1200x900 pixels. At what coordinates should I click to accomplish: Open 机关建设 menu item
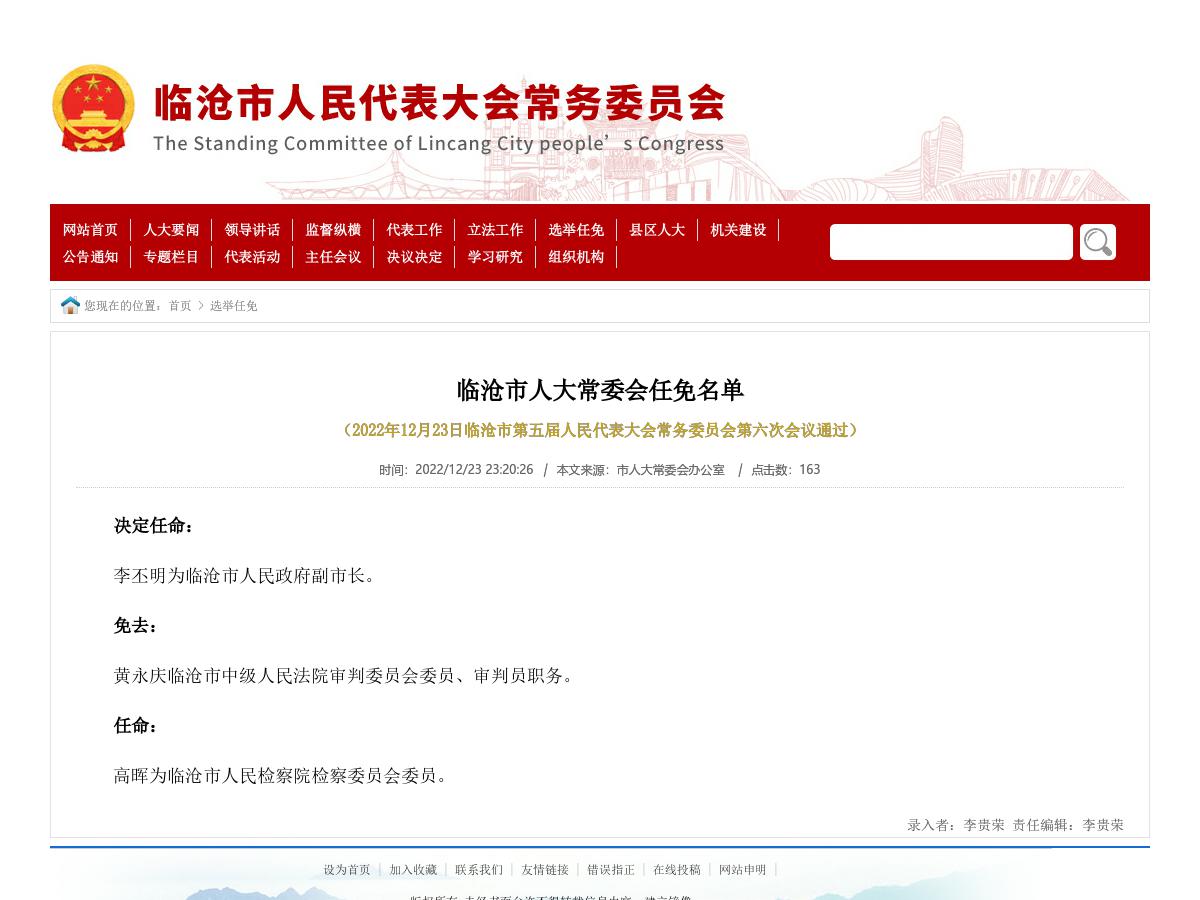coord(738,230)
